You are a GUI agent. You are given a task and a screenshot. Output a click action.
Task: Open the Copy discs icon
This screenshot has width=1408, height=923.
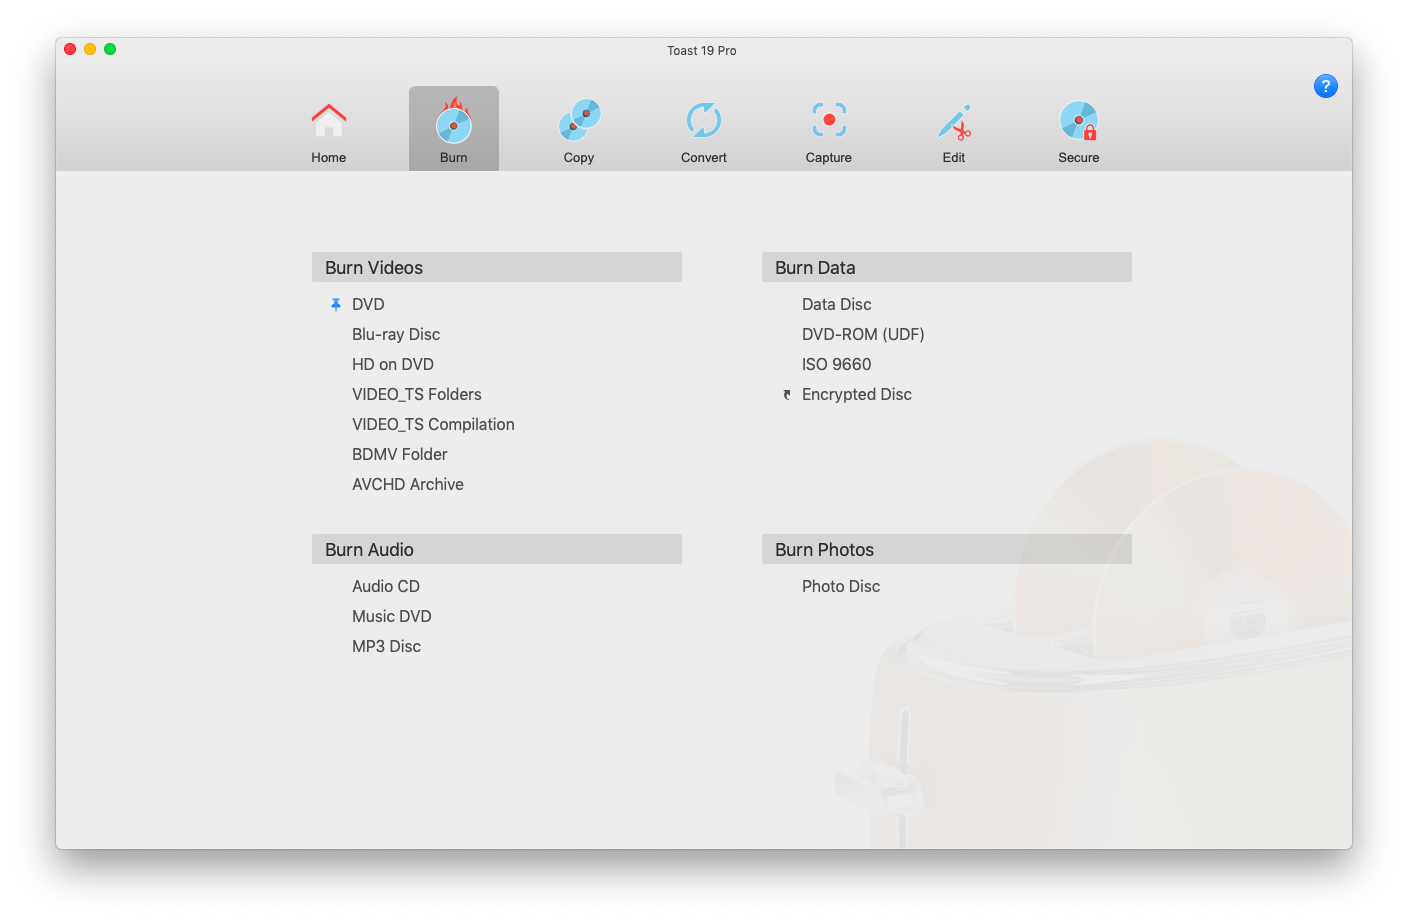(579, 120)
